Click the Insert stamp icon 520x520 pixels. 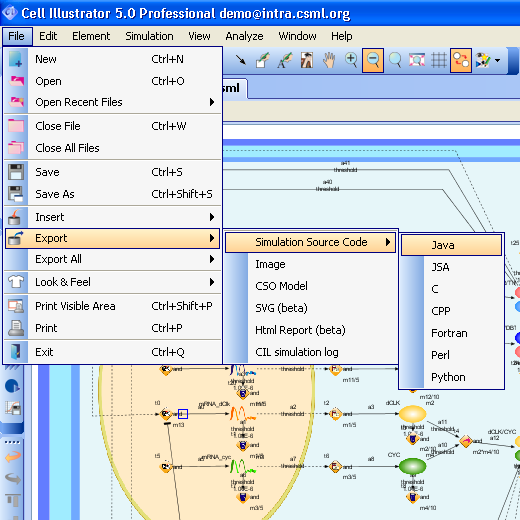point(15,217)
